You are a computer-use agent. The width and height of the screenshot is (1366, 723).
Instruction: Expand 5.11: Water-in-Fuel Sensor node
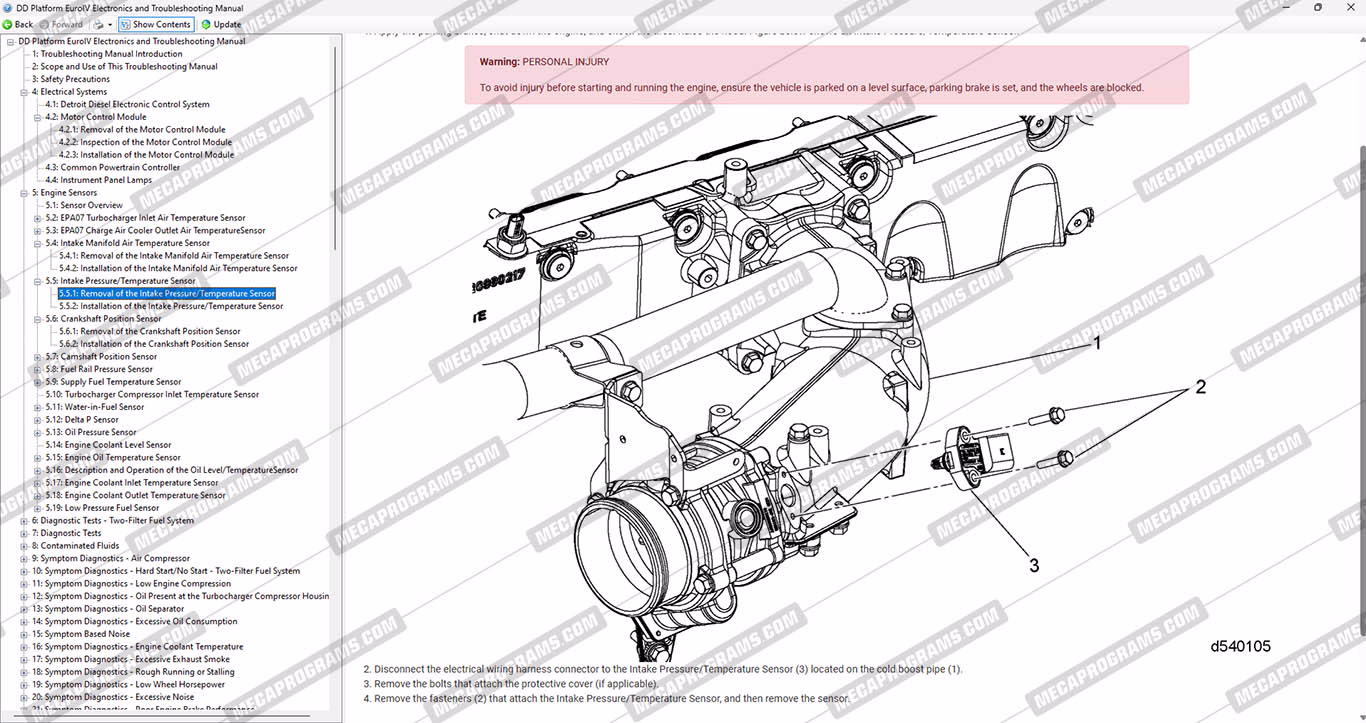point(38,407)
